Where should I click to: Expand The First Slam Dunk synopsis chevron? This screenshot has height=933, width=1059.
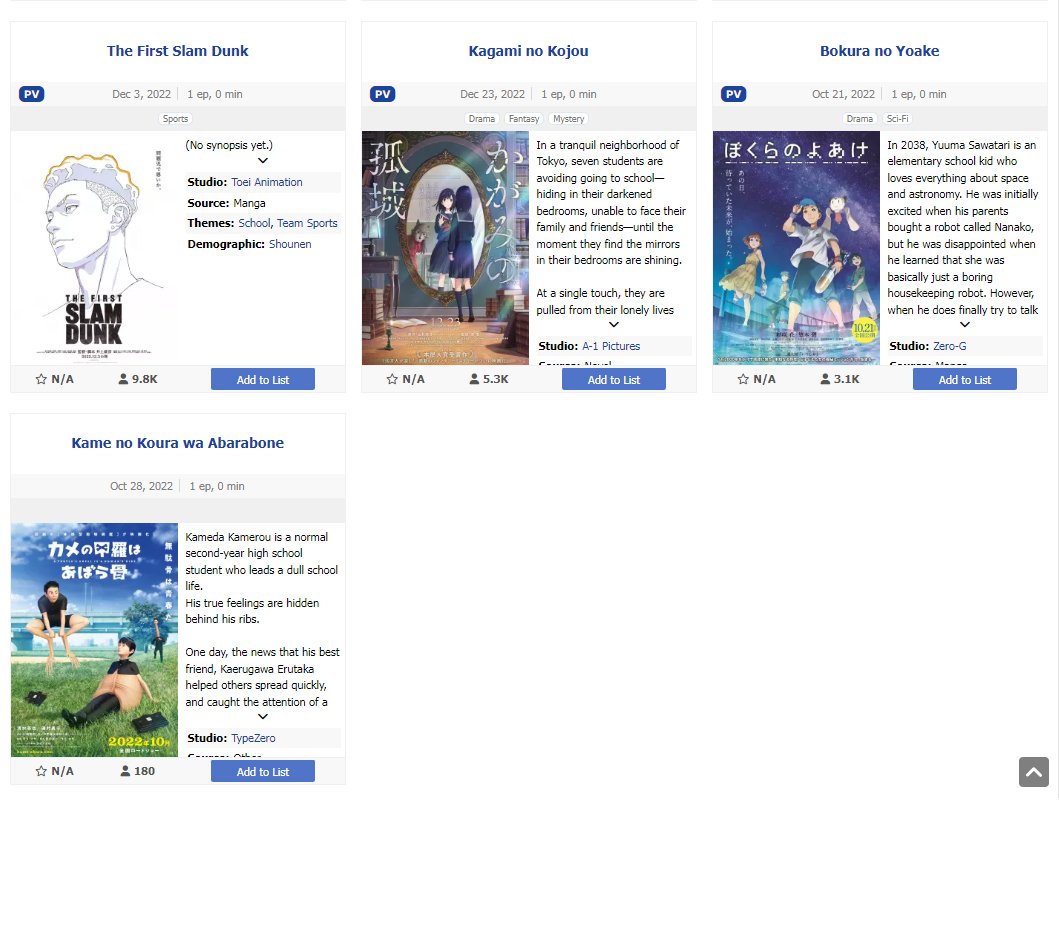pyautogui.click(x=263, y=161)
